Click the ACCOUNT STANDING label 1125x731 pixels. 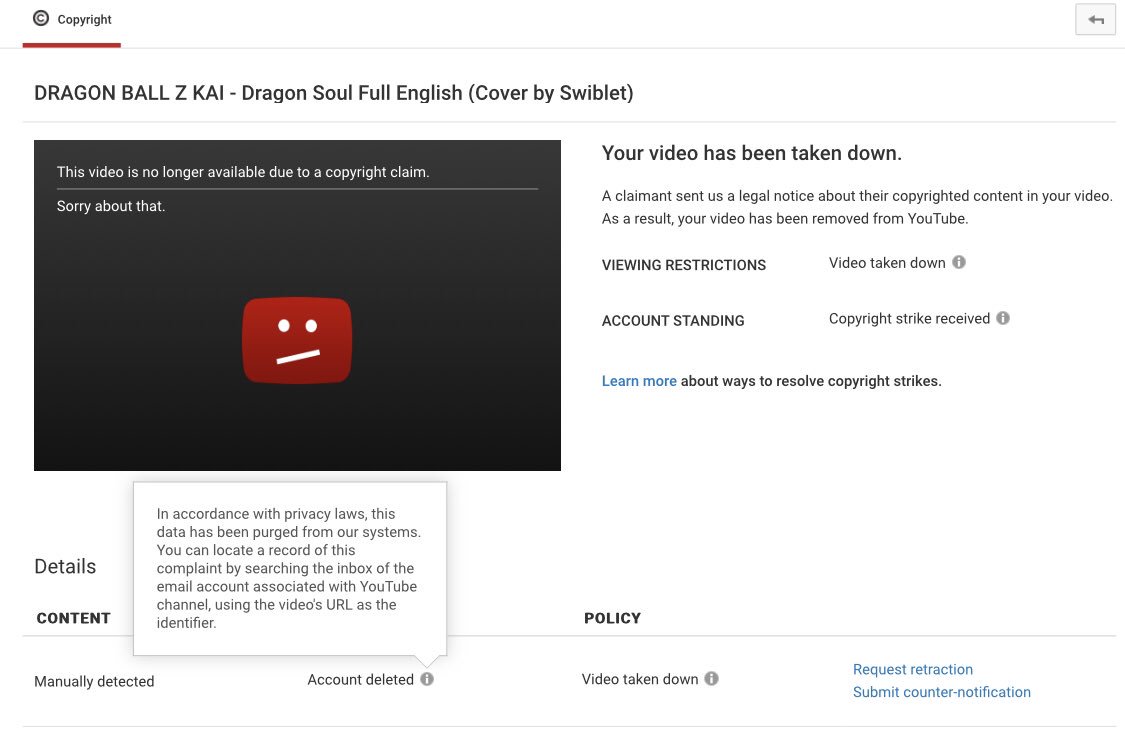[673, 321]
